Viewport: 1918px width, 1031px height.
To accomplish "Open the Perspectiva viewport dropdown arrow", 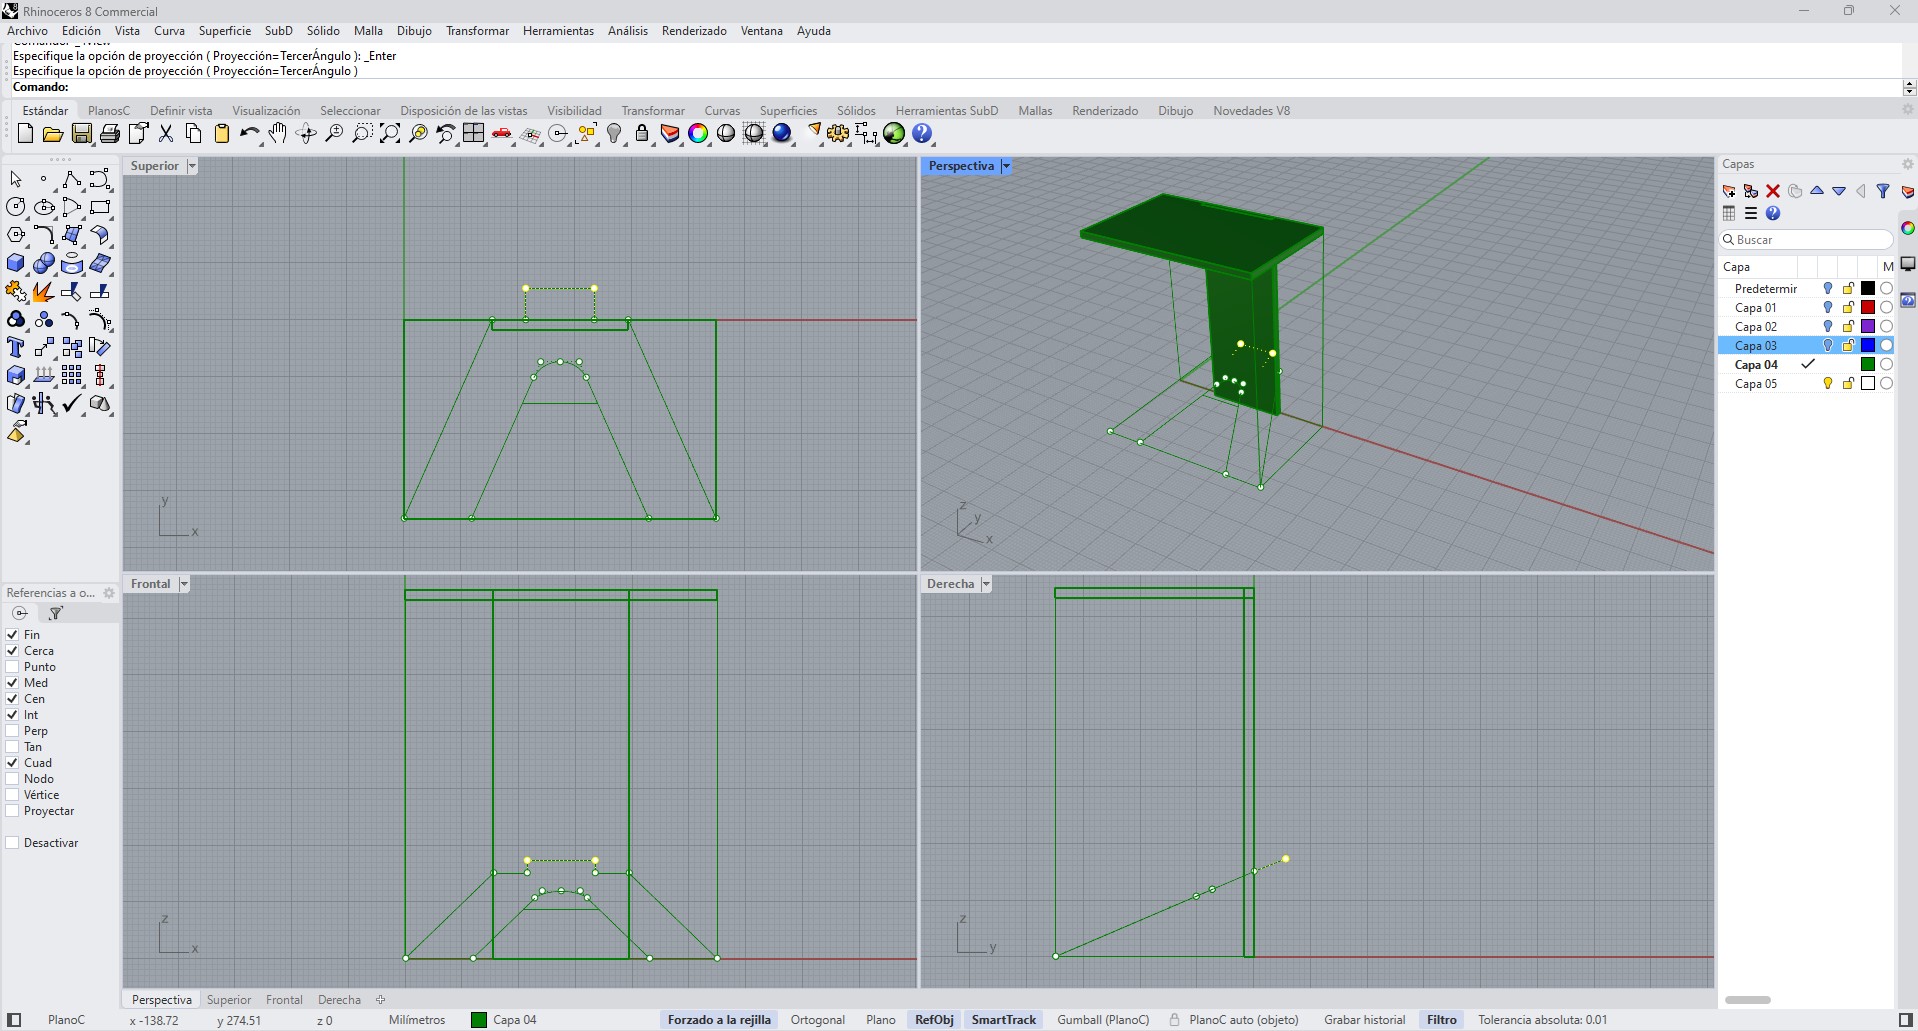I will (x=1006, y=166).
